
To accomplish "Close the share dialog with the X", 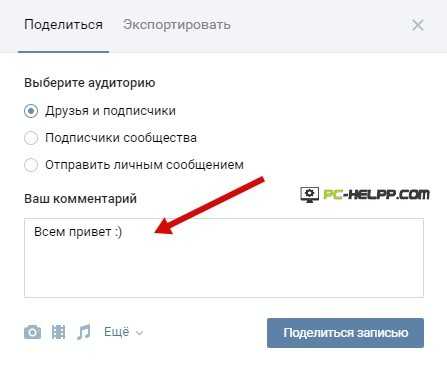I will point(418,25).
